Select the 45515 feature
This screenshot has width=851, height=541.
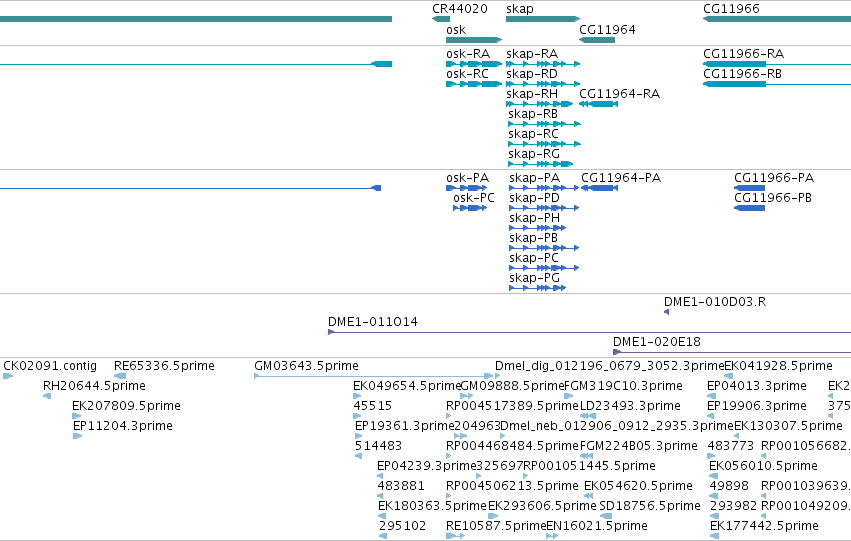click(357, 416)
